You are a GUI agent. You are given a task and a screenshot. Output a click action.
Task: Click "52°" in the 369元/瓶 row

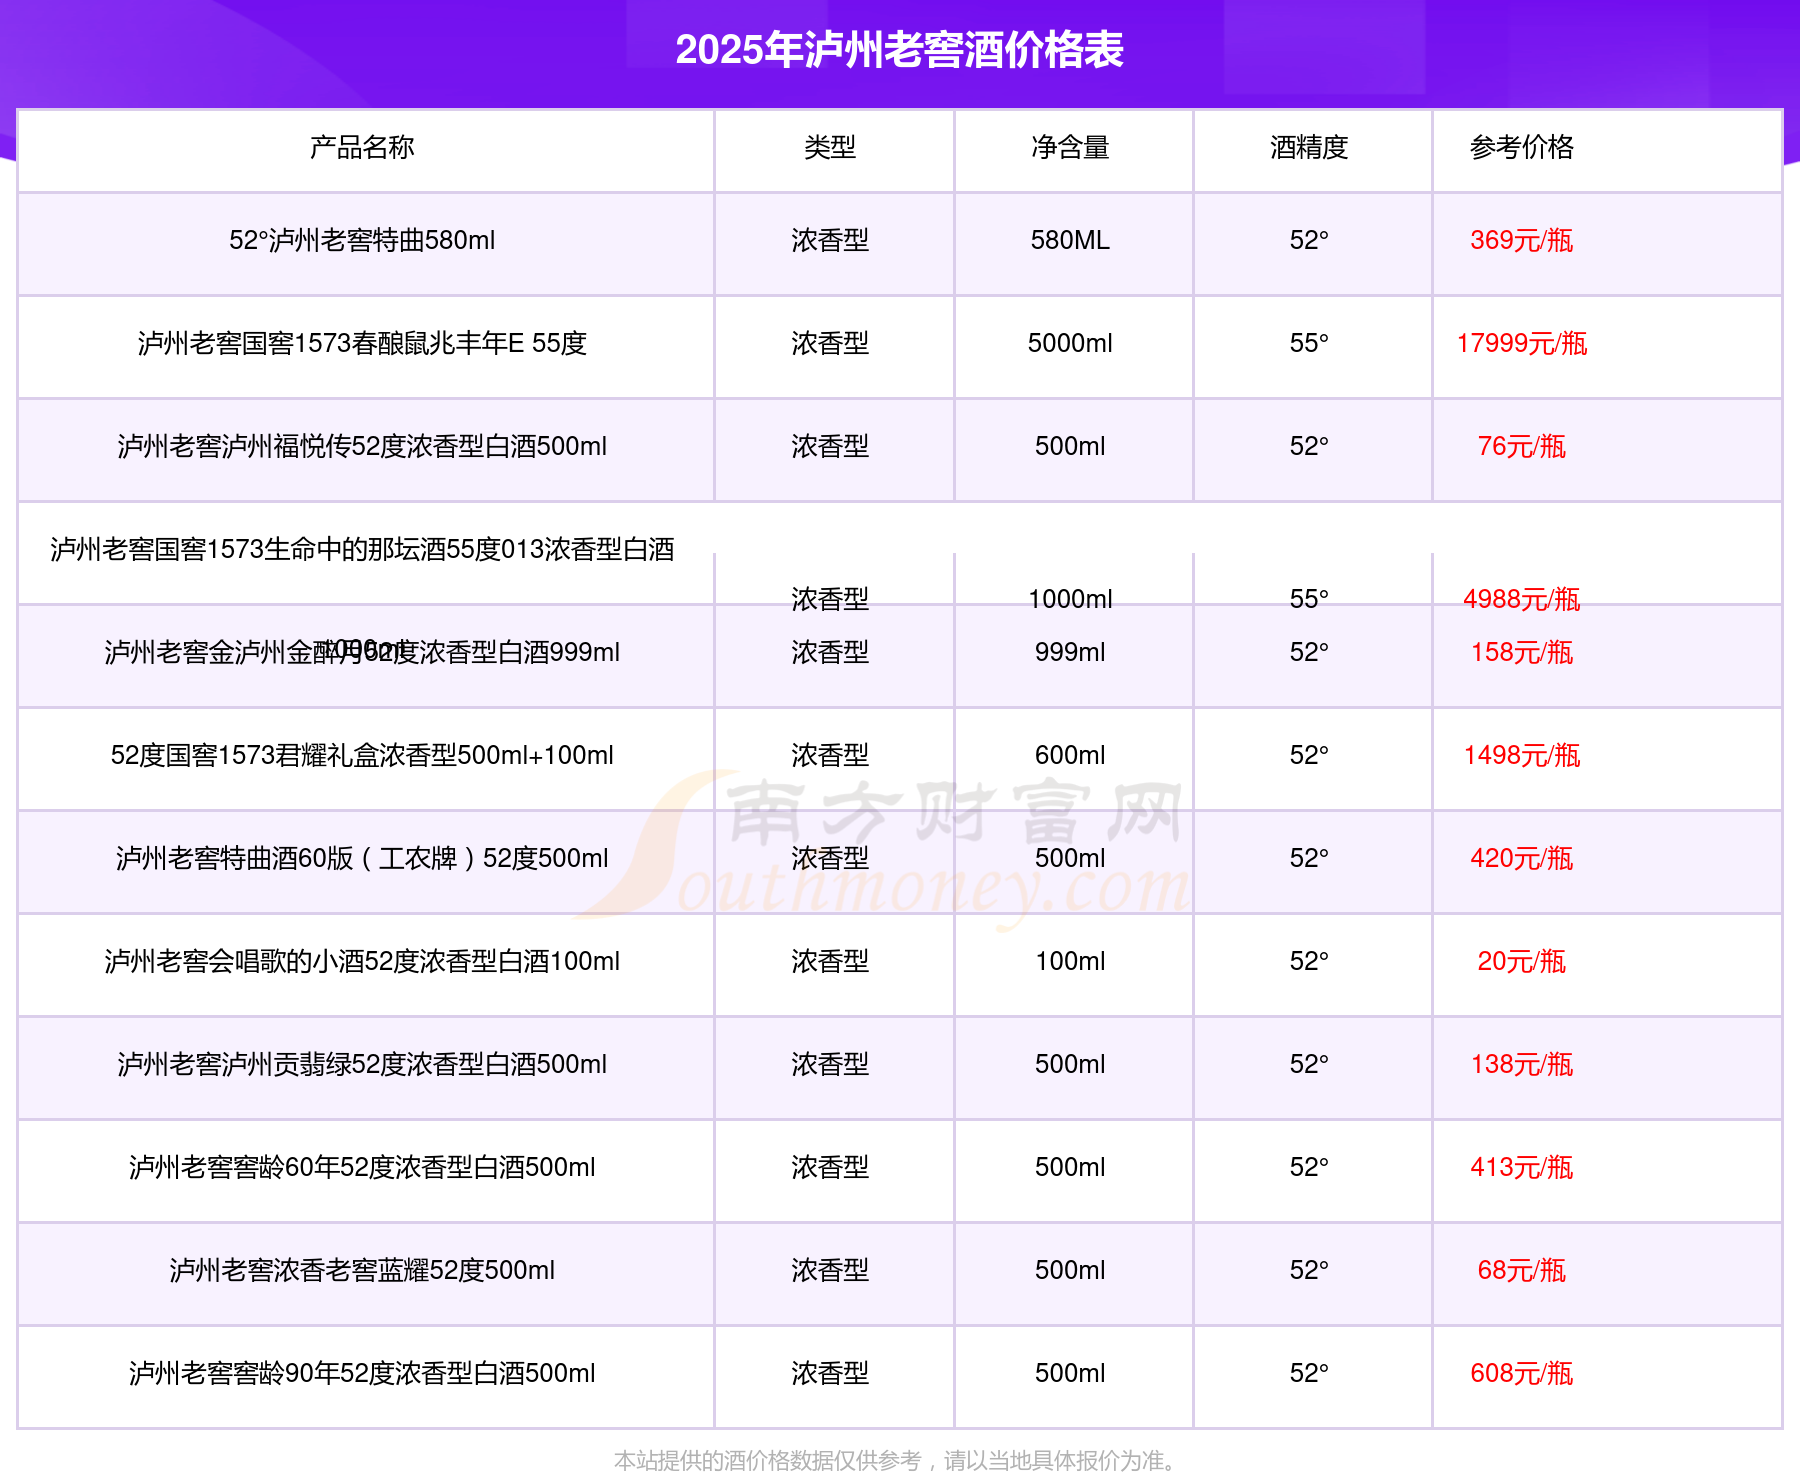pos(1309,241)
